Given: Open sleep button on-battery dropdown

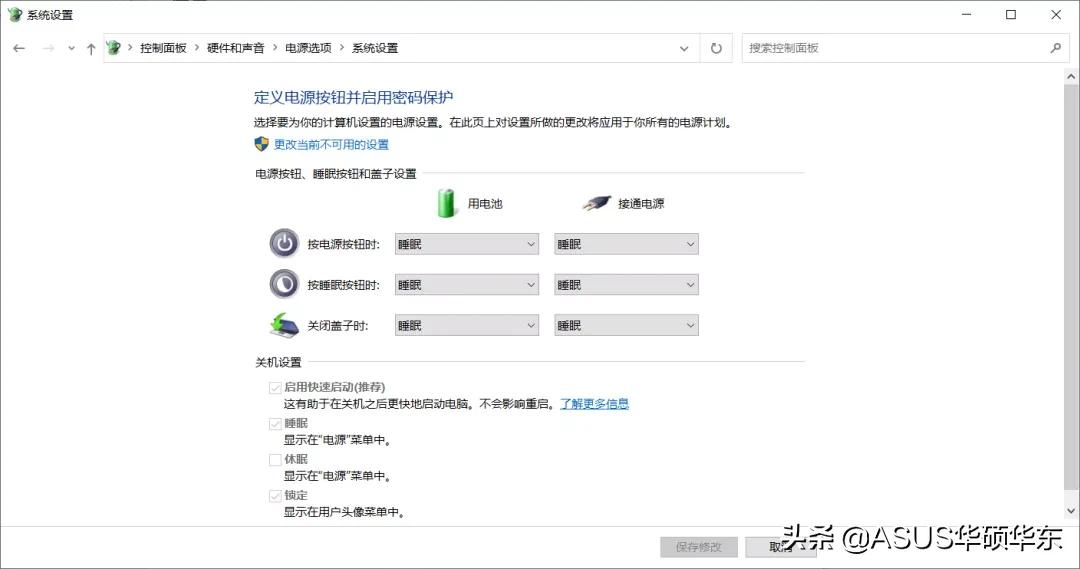Looking at the screenshot, I should [x=466, y=284].
